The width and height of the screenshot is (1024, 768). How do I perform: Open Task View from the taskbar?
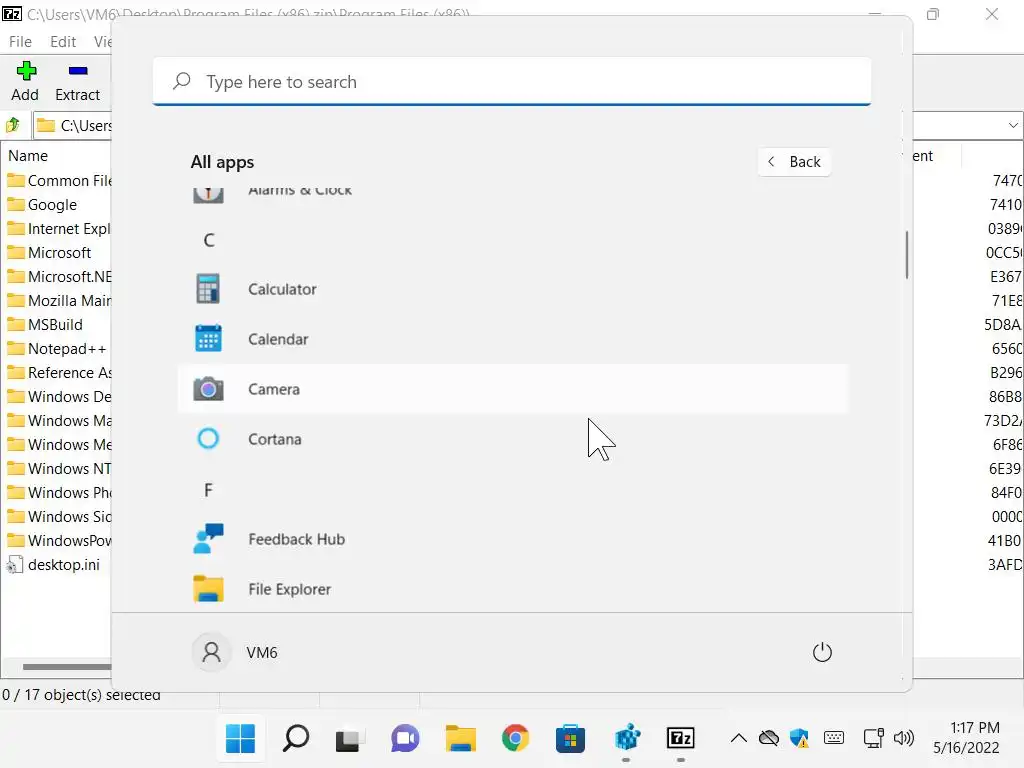coord(347,739)
